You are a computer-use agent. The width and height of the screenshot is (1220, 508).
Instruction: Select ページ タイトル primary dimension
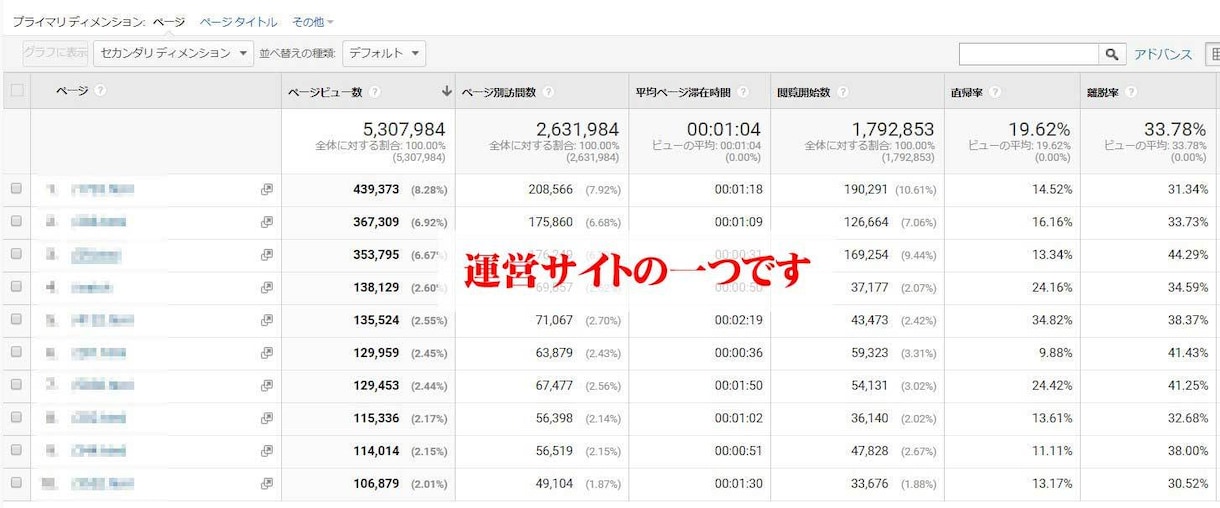click(x=239, y=21)
